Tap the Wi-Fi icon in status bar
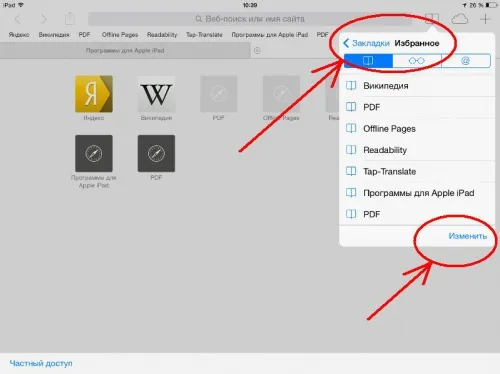 click(21, 5)
